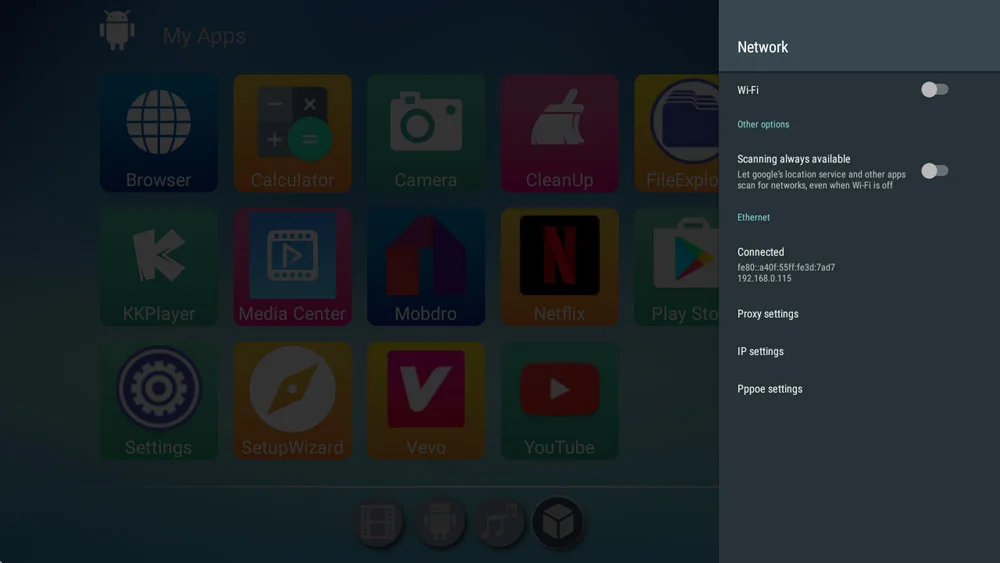Open the Browser app tile

[159, 133]
